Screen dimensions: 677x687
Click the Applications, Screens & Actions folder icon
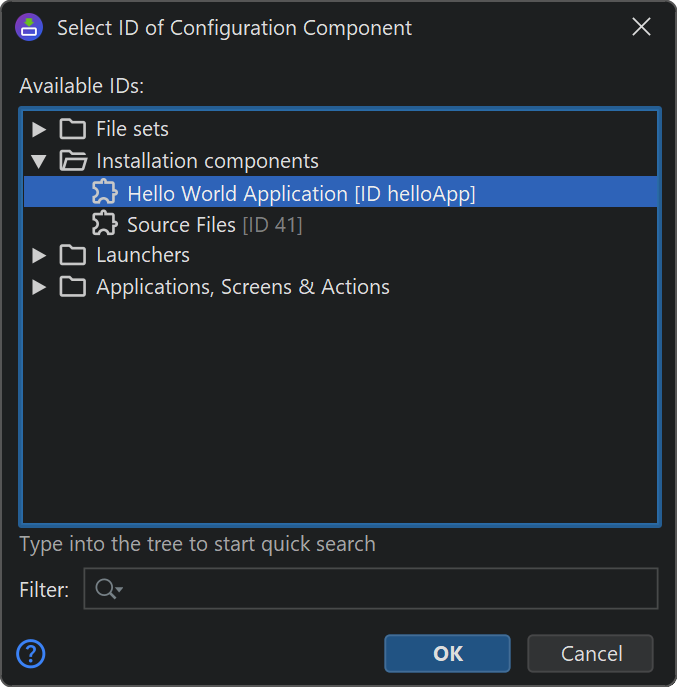(72, 287)
